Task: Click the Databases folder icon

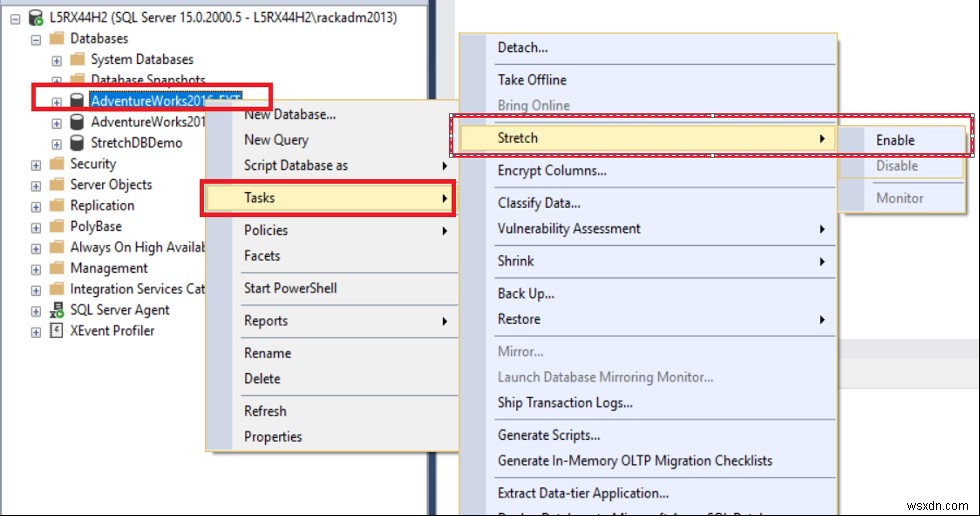Action: (x=57, y=38)
